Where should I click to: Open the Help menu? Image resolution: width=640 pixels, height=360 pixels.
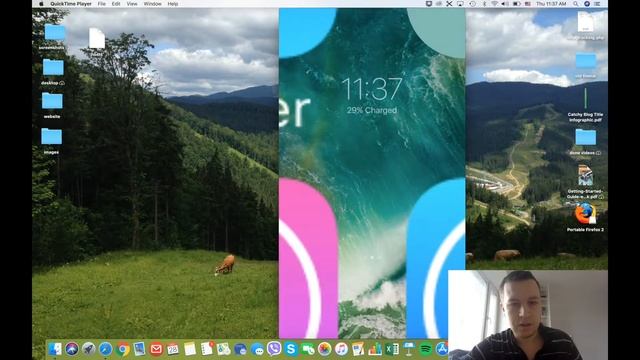[173, 4]
